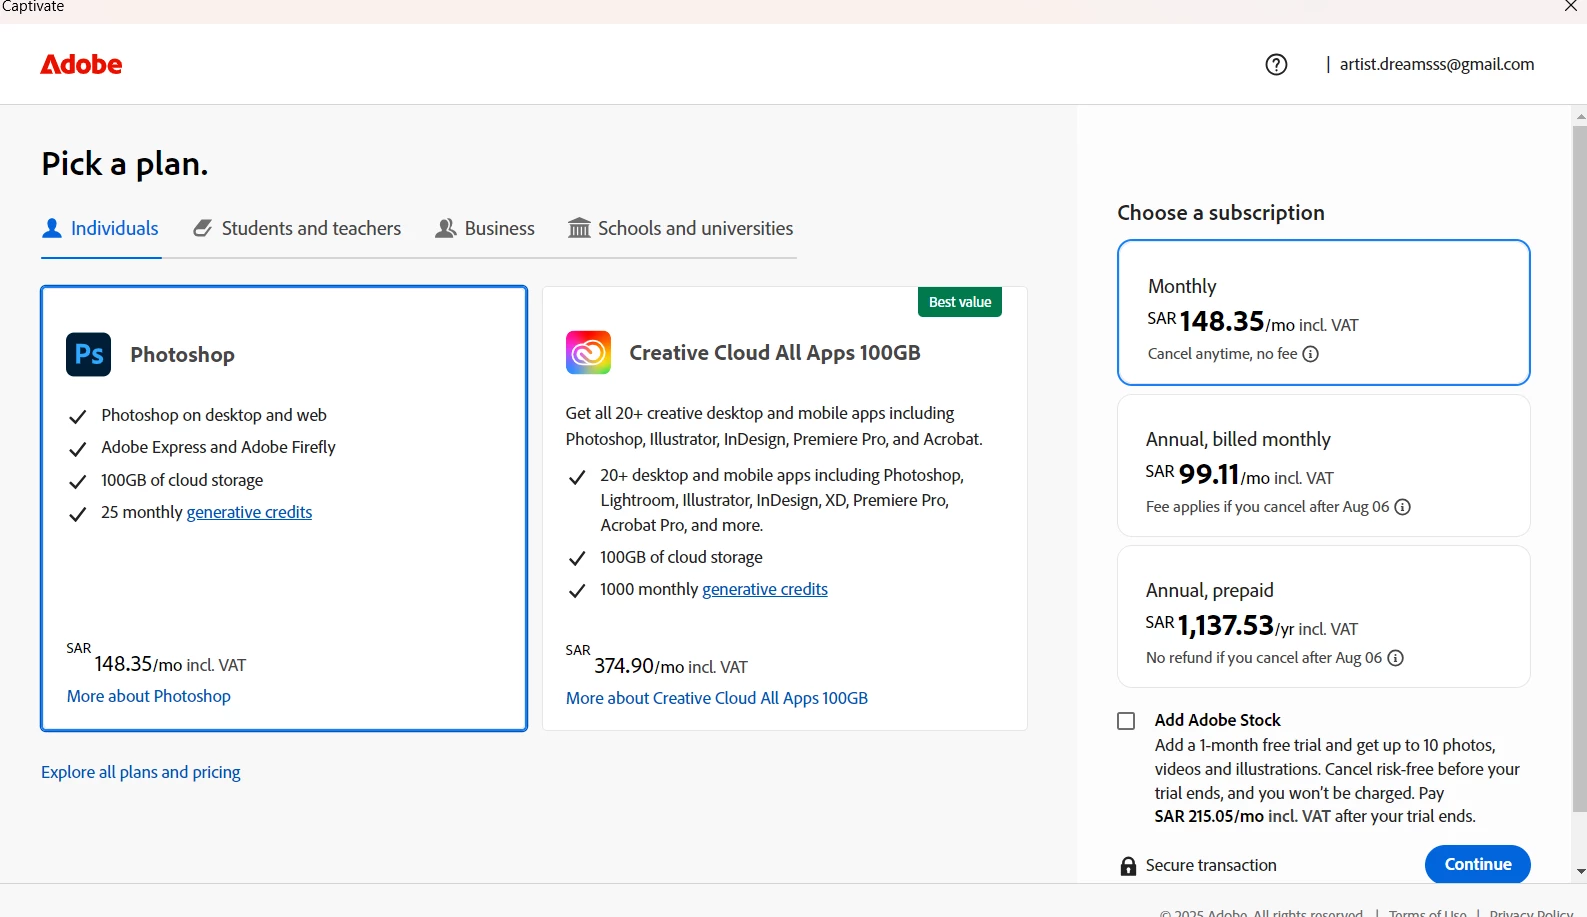Click the Adobe logo
This screenshot has width=1587, height=917.
click(81, 64)
